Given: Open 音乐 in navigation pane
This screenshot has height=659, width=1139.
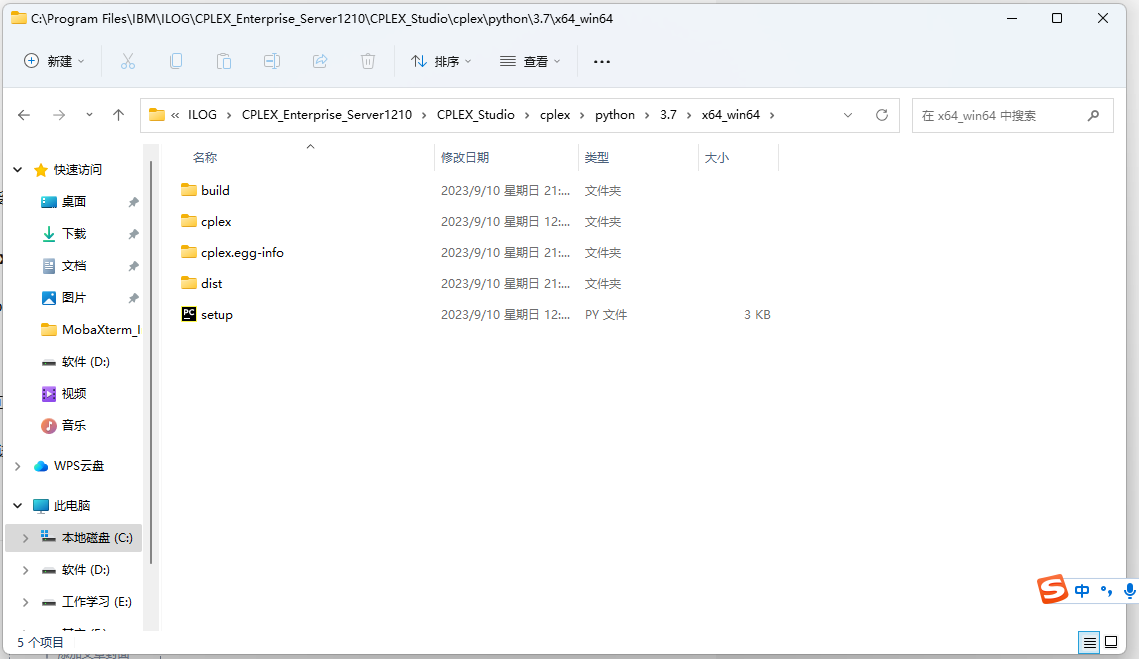Looking at the screenshot, I should pos(73,425).
